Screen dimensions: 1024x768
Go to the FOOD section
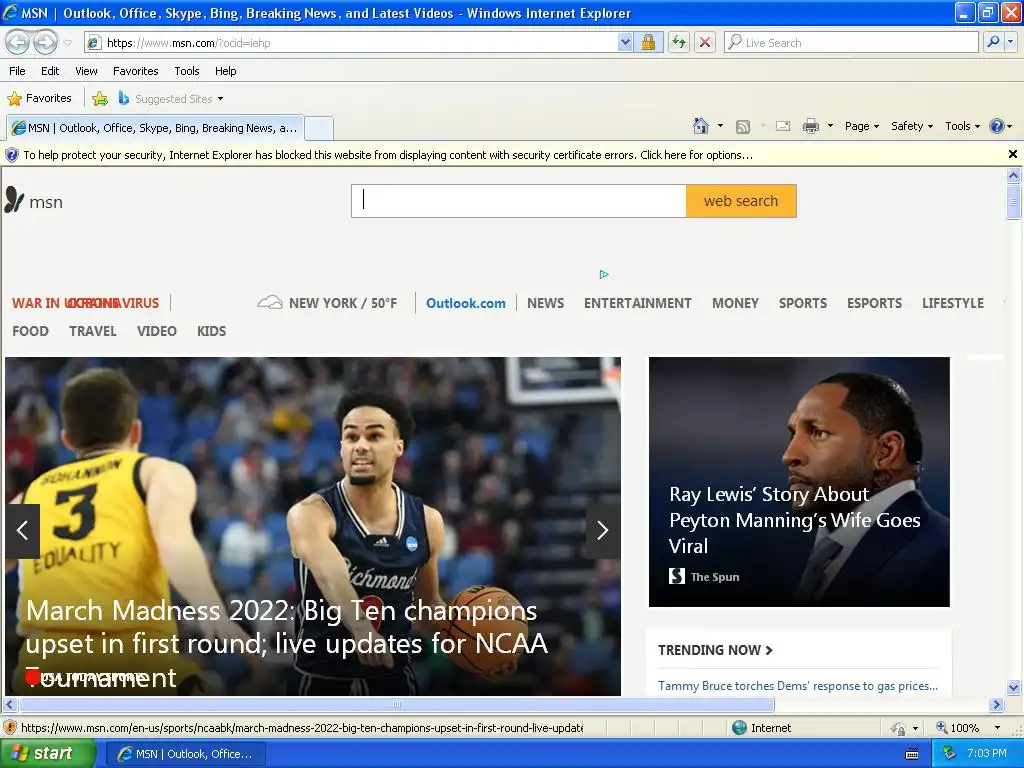pos(30,331)
